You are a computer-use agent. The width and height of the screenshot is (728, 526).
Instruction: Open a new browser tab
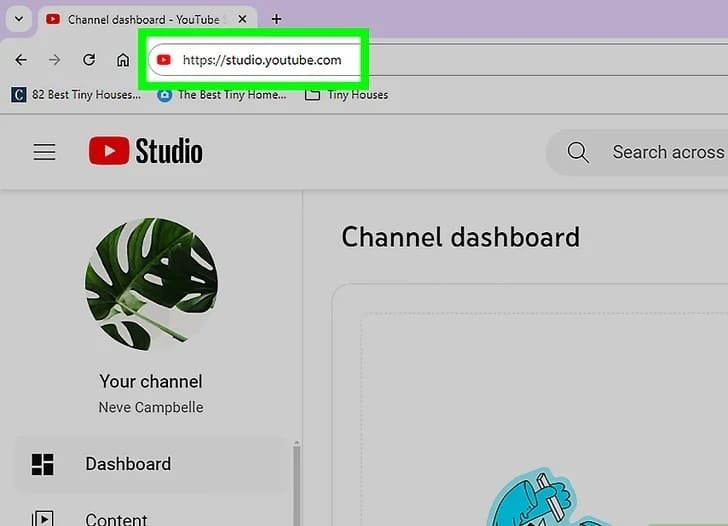277,19
